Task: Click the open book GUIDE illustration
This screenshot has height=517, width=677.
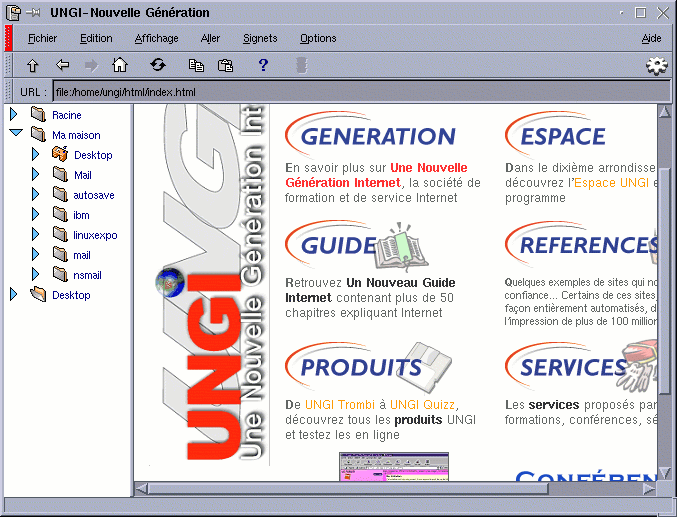Action: [x=401, y=247]
